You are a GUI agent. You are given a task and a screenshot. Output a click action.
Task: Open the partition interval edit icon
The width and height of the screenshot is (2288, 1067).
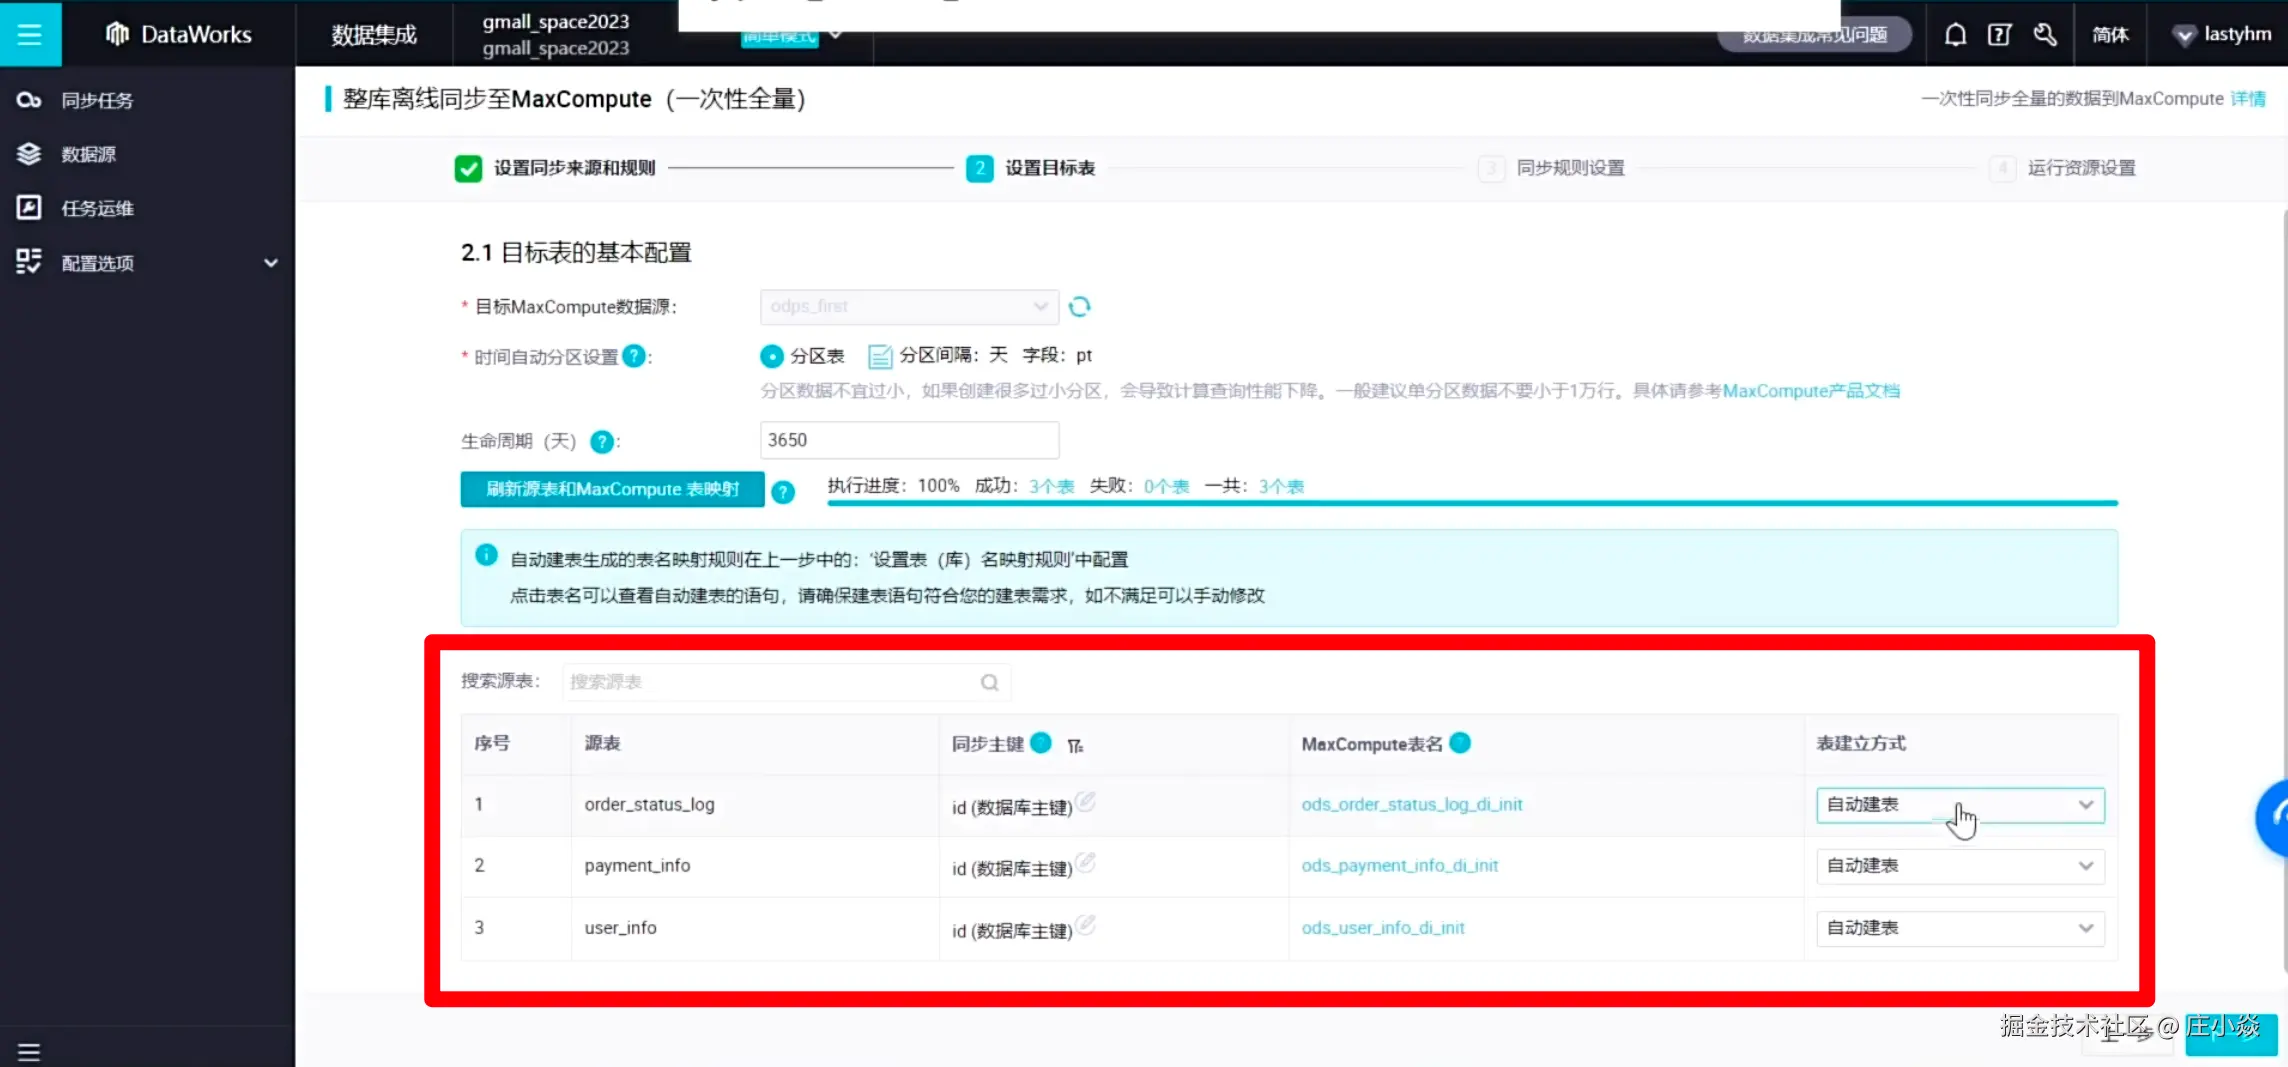coord(880,356)
